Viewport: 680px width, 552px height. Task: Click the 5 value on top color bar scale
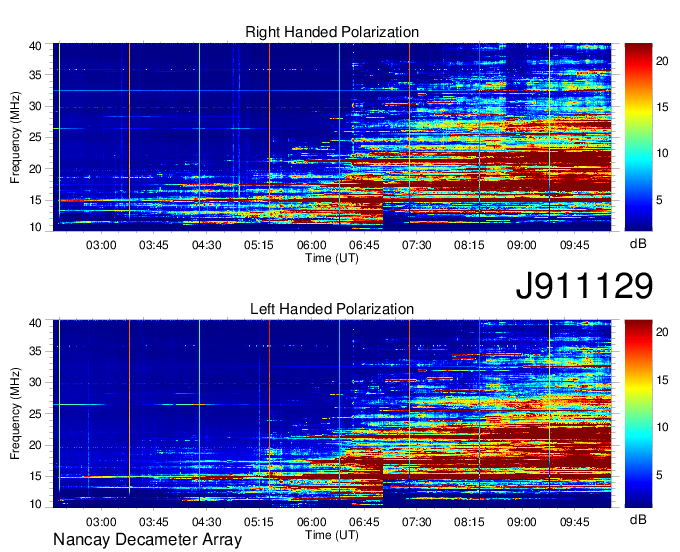coord(659,200)
